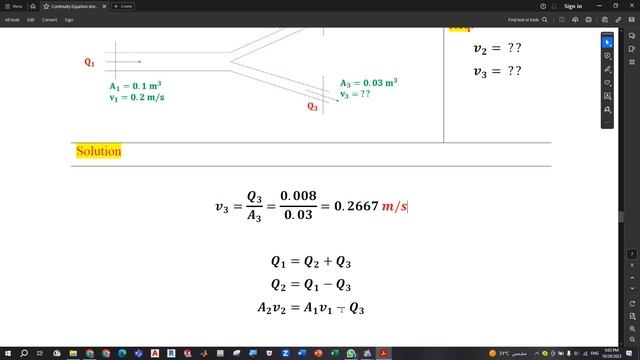Image resolution: width=640 pixels, height=360 pixels.
Task: Print the document using printer icon
Action: point(589,20)
